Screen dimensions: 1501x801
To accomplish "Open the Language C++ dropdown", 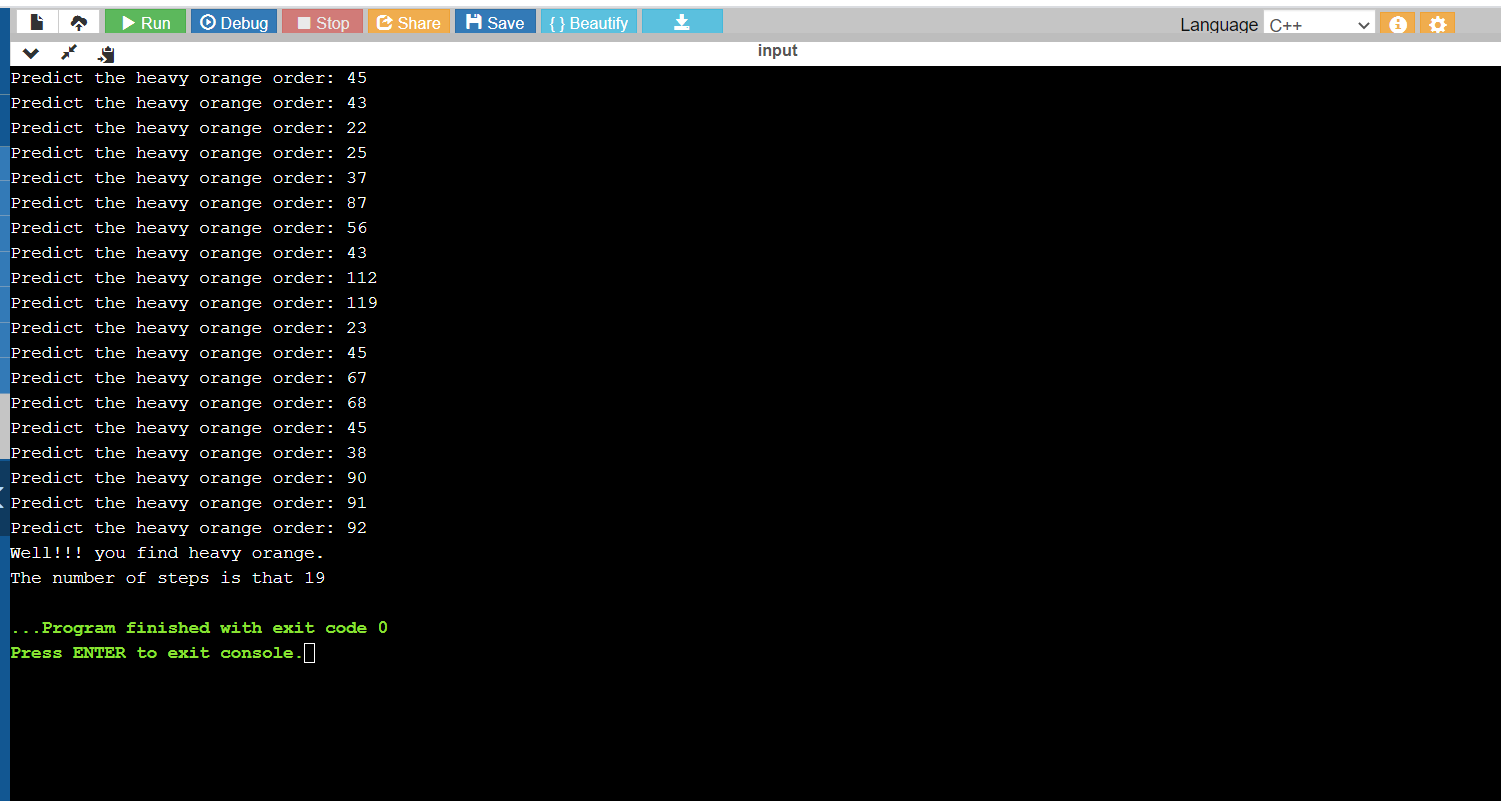I will point(1319,25).
